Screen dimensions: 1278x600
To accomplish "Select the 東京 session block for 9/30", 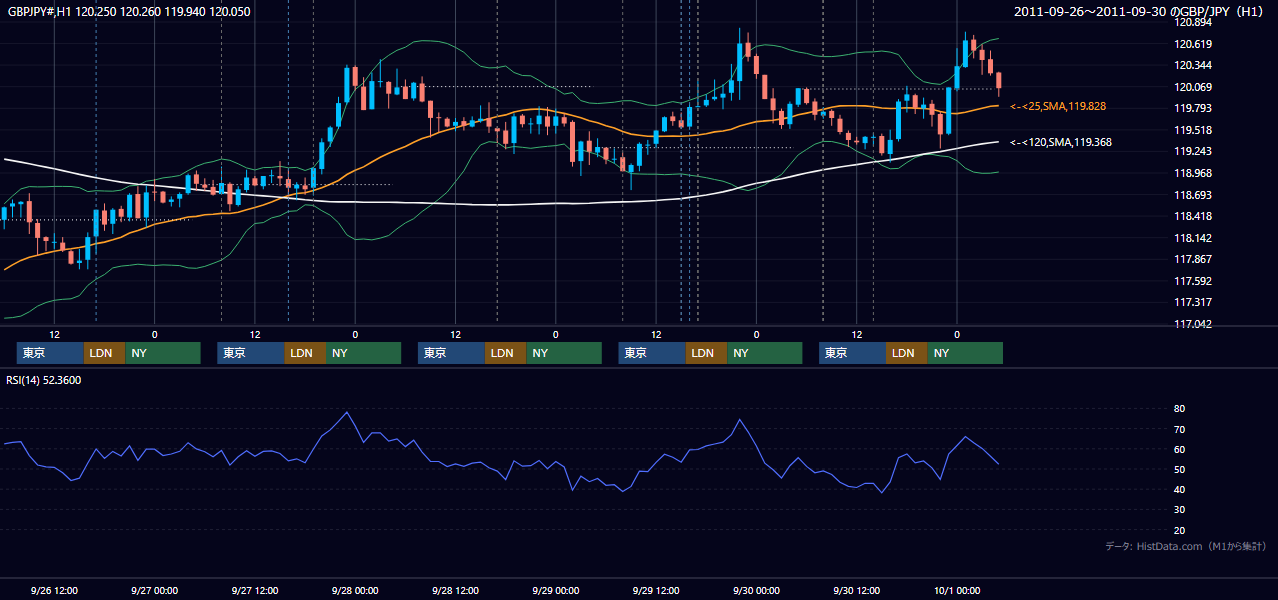I will point(852,353).
